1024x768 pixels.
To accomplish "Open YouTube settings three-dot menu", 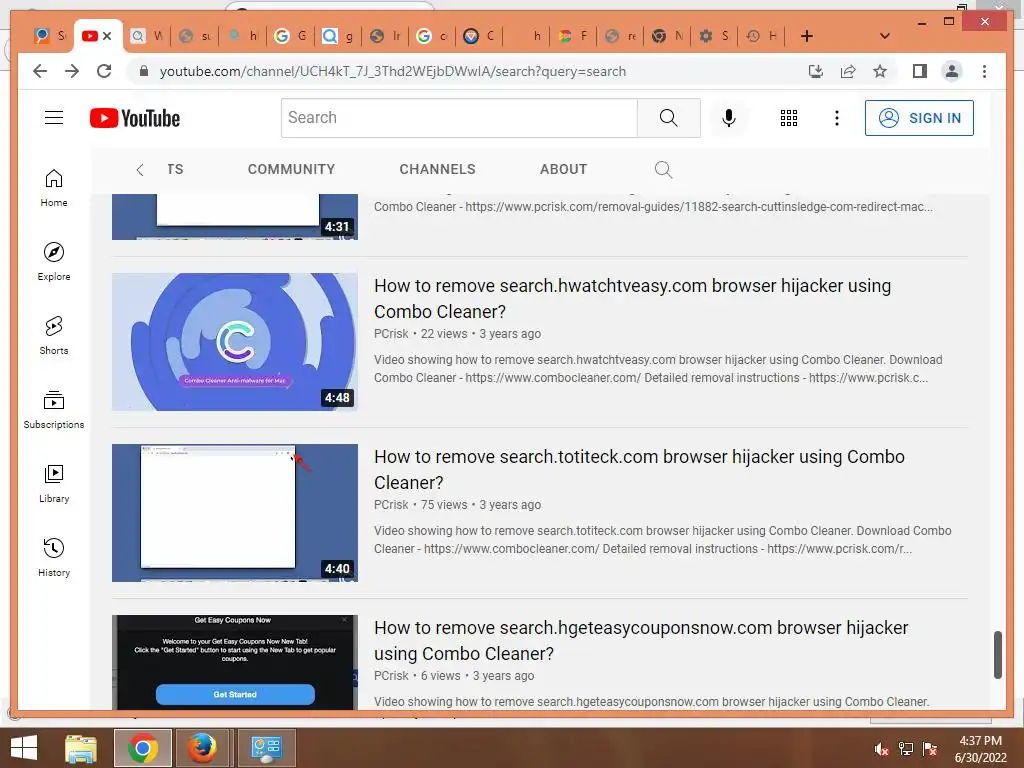I will (x=837, y=118).
